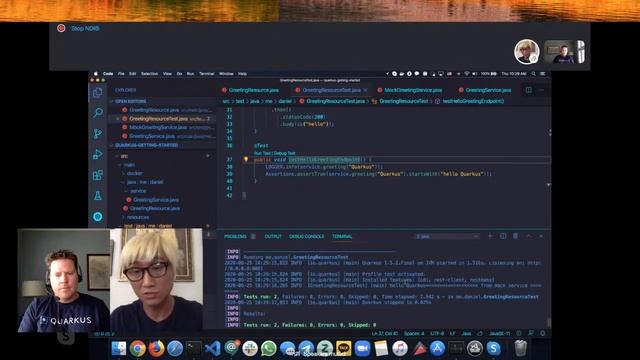Image resolution: width=640 pixels, height=360 pixels.
Task: Open the terminal selector dropdown
Action: 447,236
